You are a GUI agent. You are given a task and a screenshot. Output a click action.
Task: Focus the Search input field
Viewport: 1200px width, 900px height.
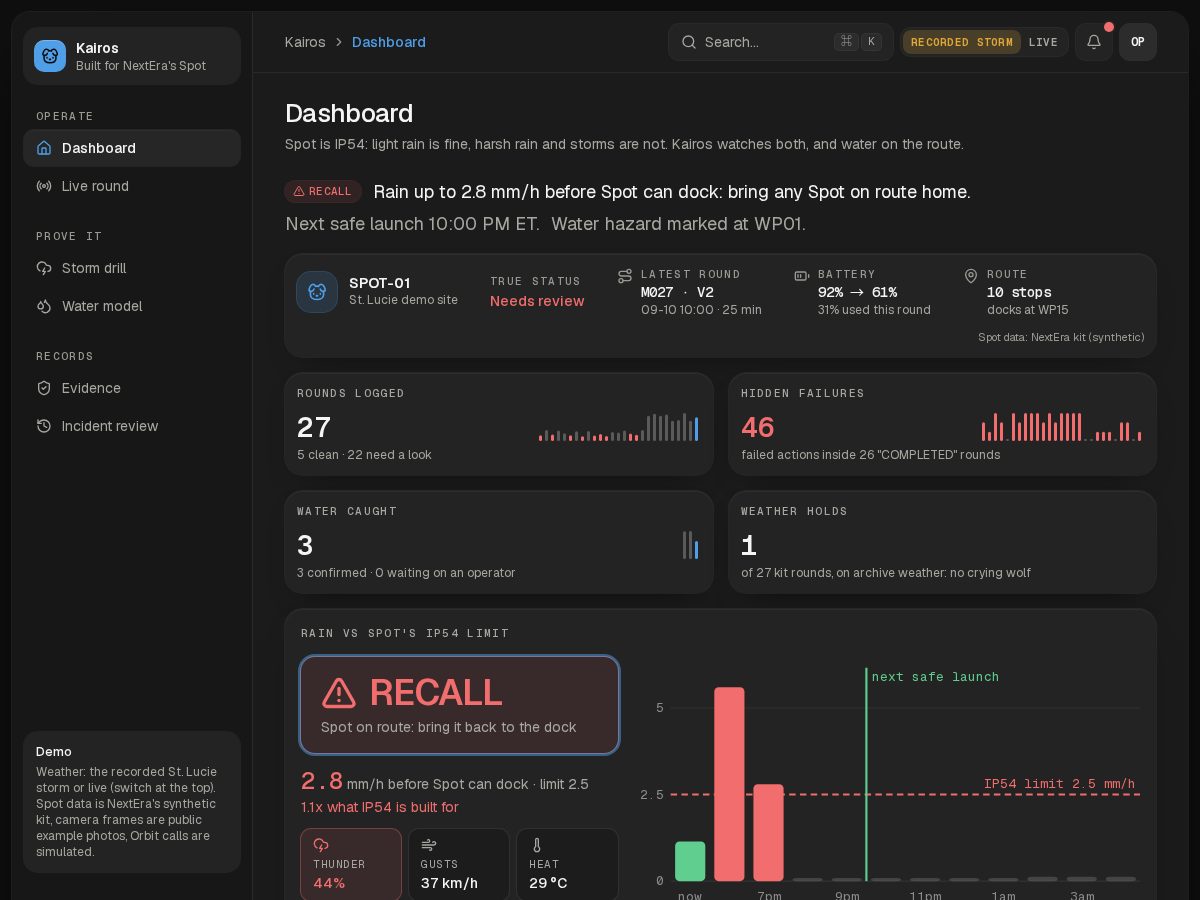coord(780,42)
